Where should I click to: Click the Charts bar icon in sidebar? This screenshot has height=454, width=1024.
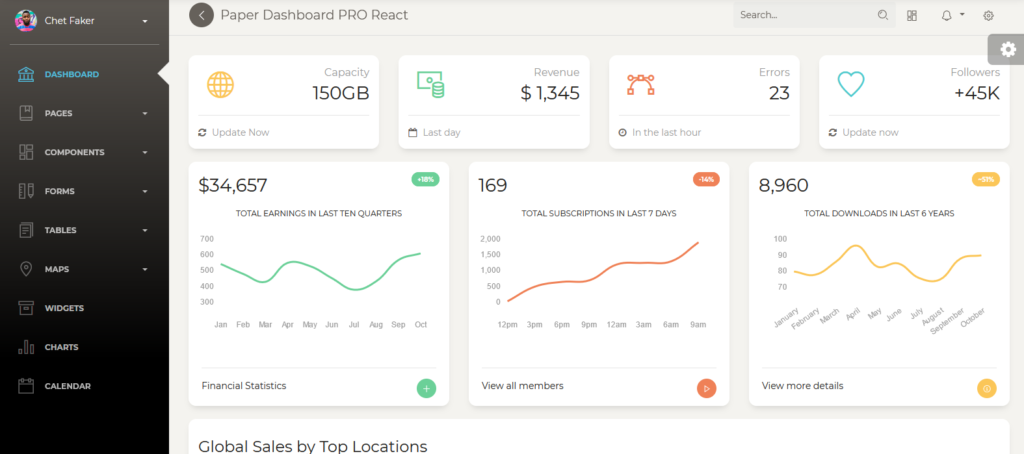(26, 347)
